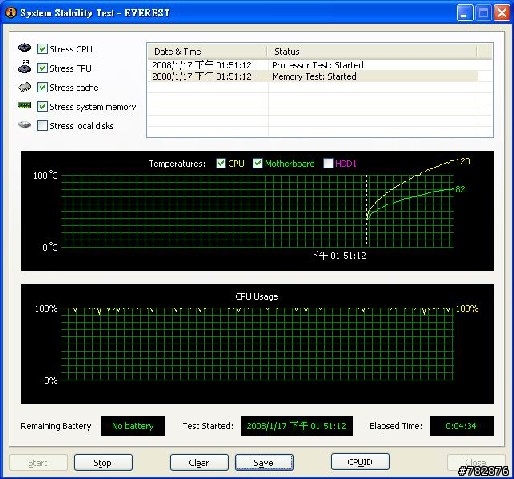514x479 pixels.
Task: Hide the CPU temperature graph line
Action: (x=221, y=163)
